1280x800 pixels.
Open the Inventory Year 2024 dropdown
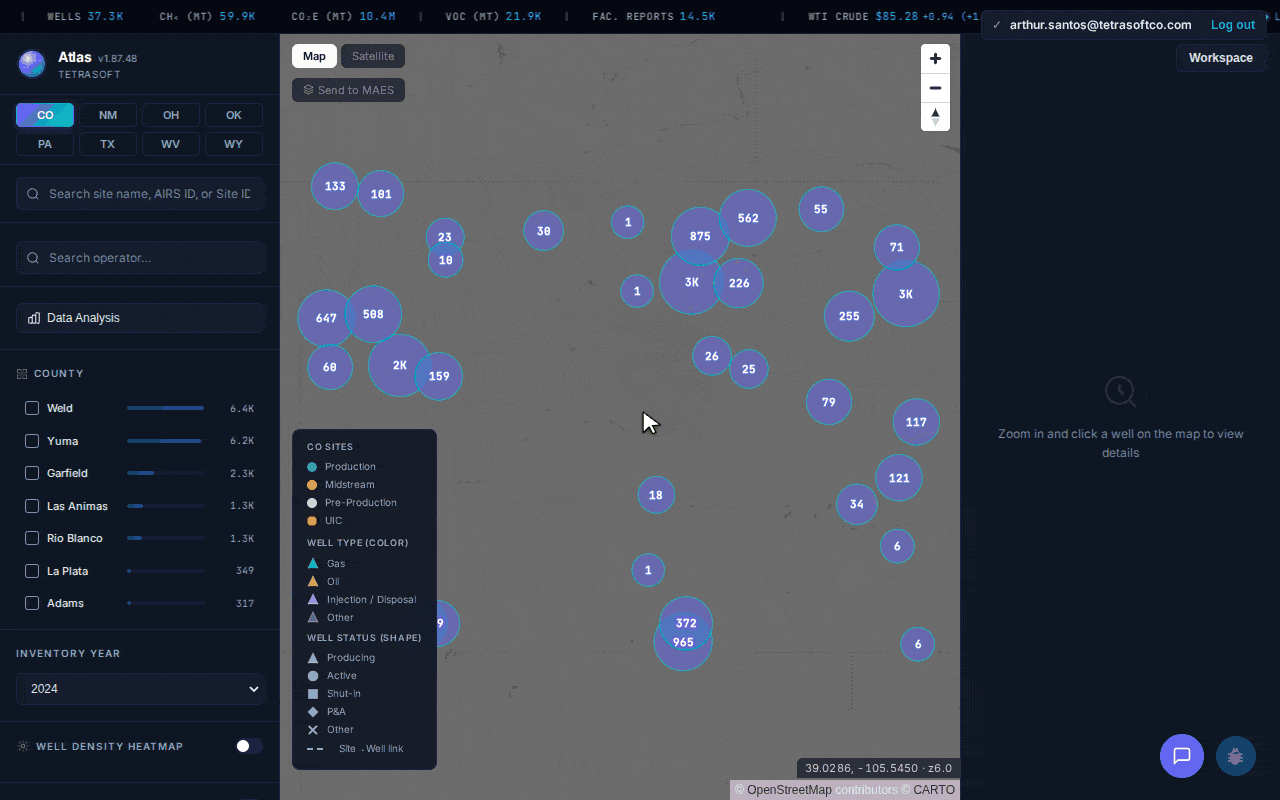[x=140, y=689]
